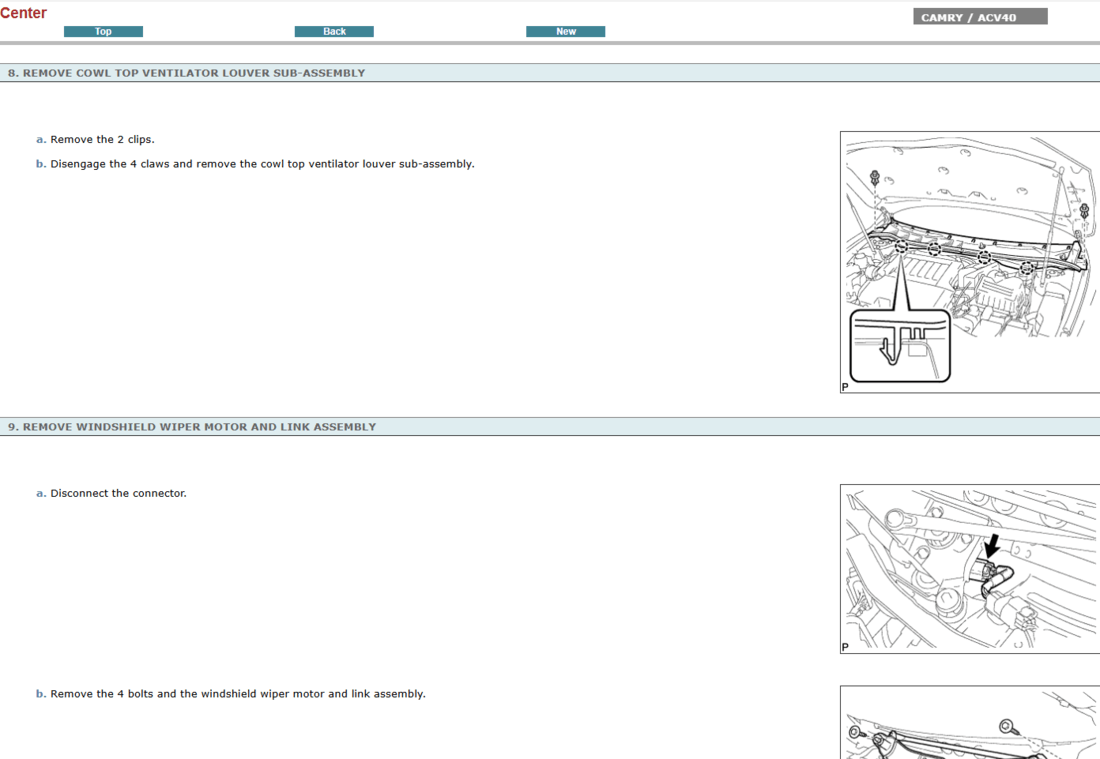Select the Remove Cowl Top Ventilator Louver header
This screenshot has height=759, width=1100.
[186, 73]
